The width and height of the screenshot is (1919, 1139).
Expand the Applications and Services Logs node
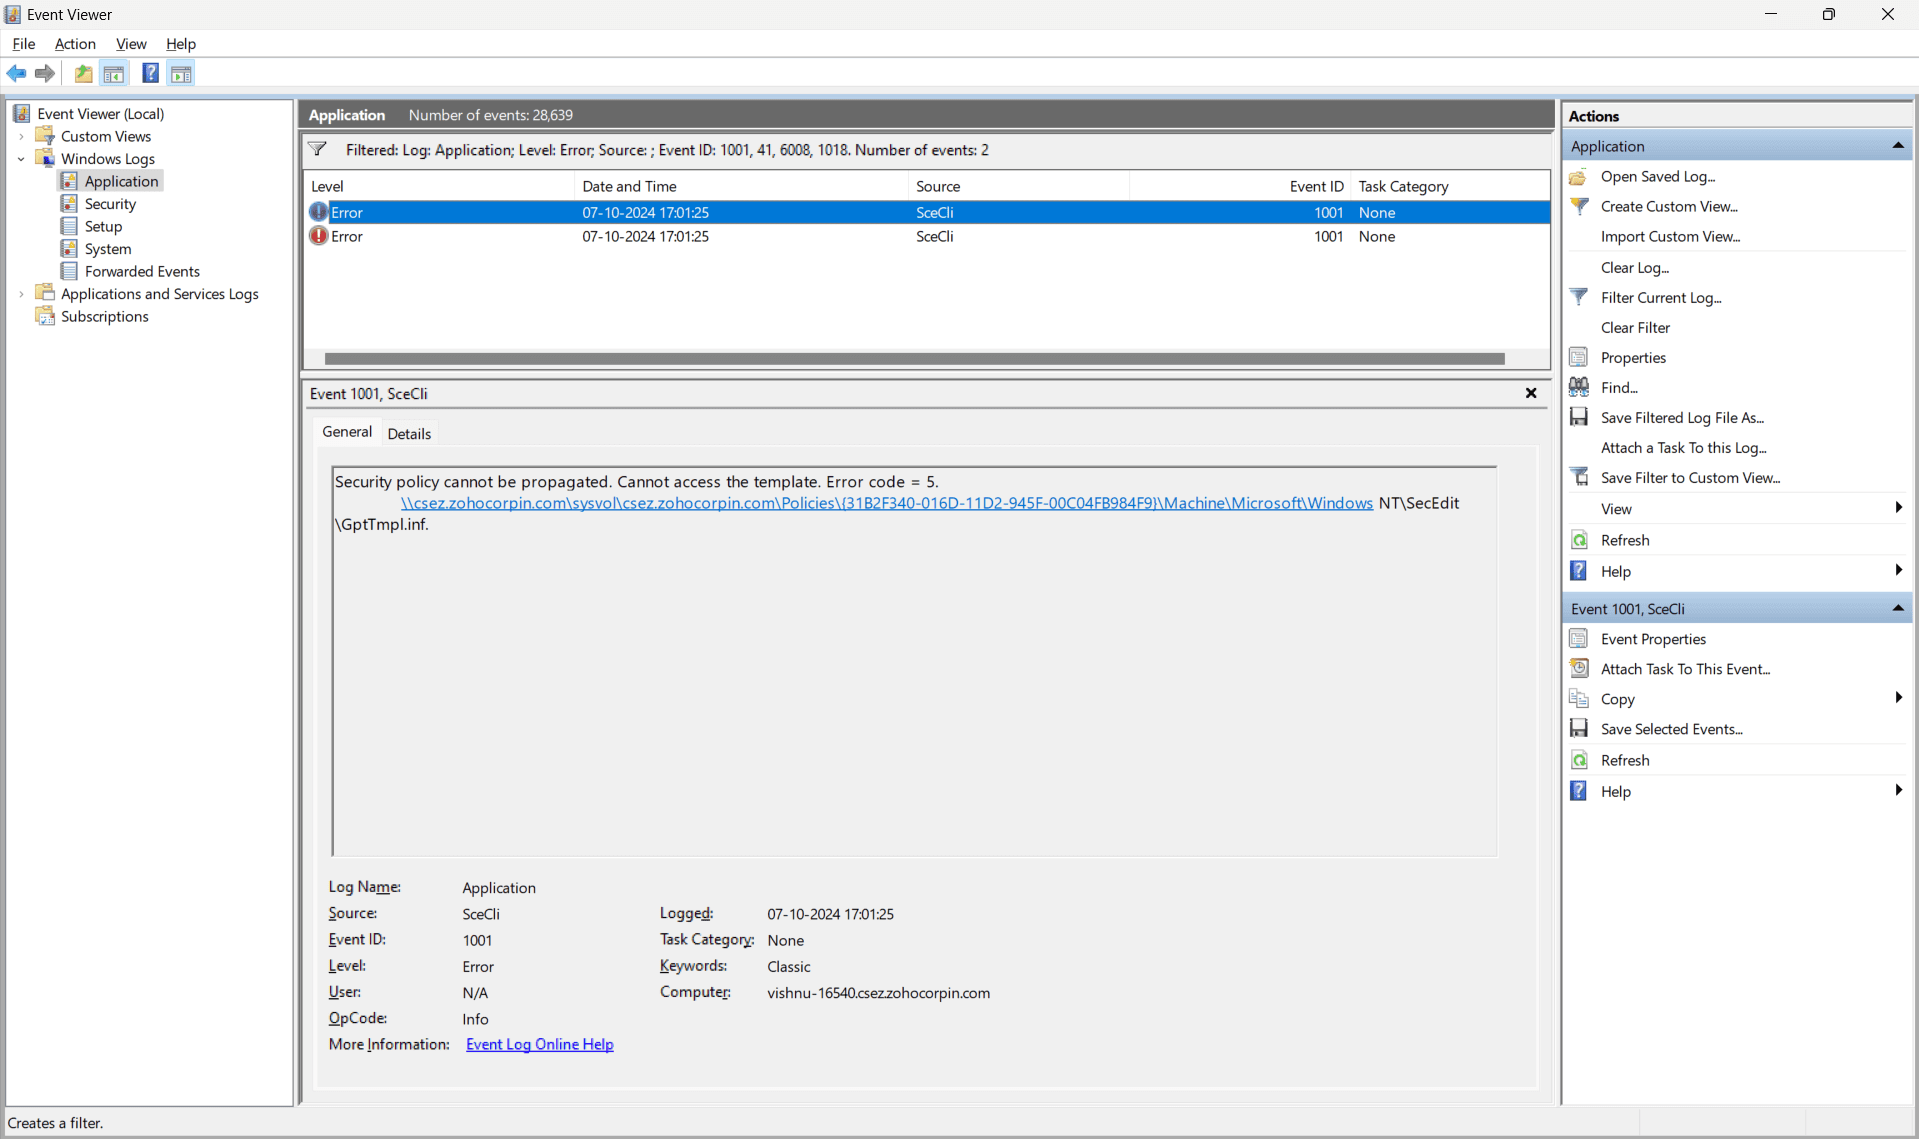pyautogui.click(x=21, y=294)
